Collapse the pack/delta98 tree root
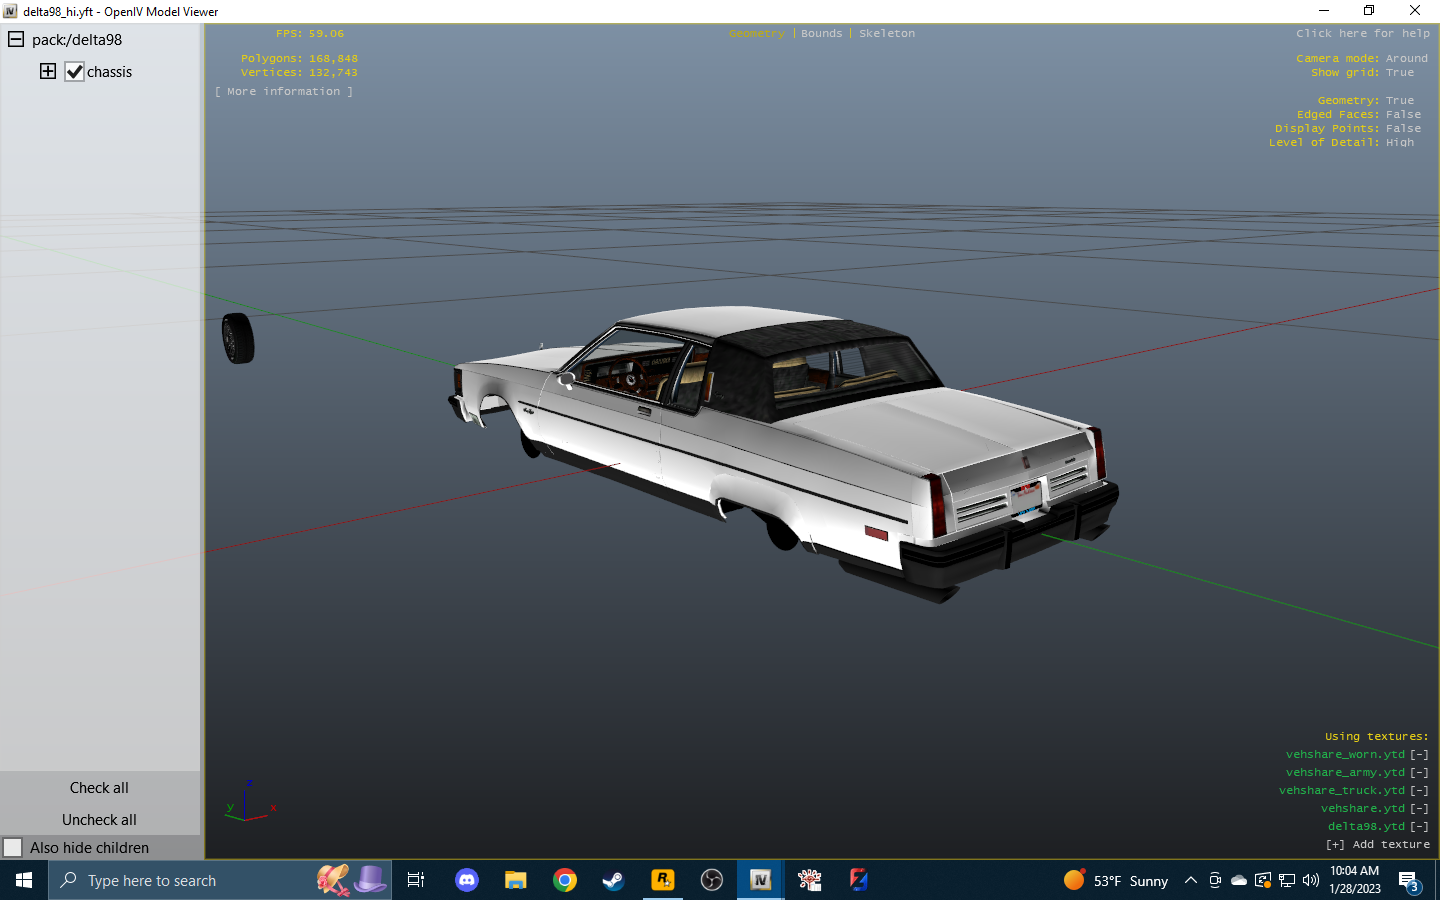 point(16,40)
